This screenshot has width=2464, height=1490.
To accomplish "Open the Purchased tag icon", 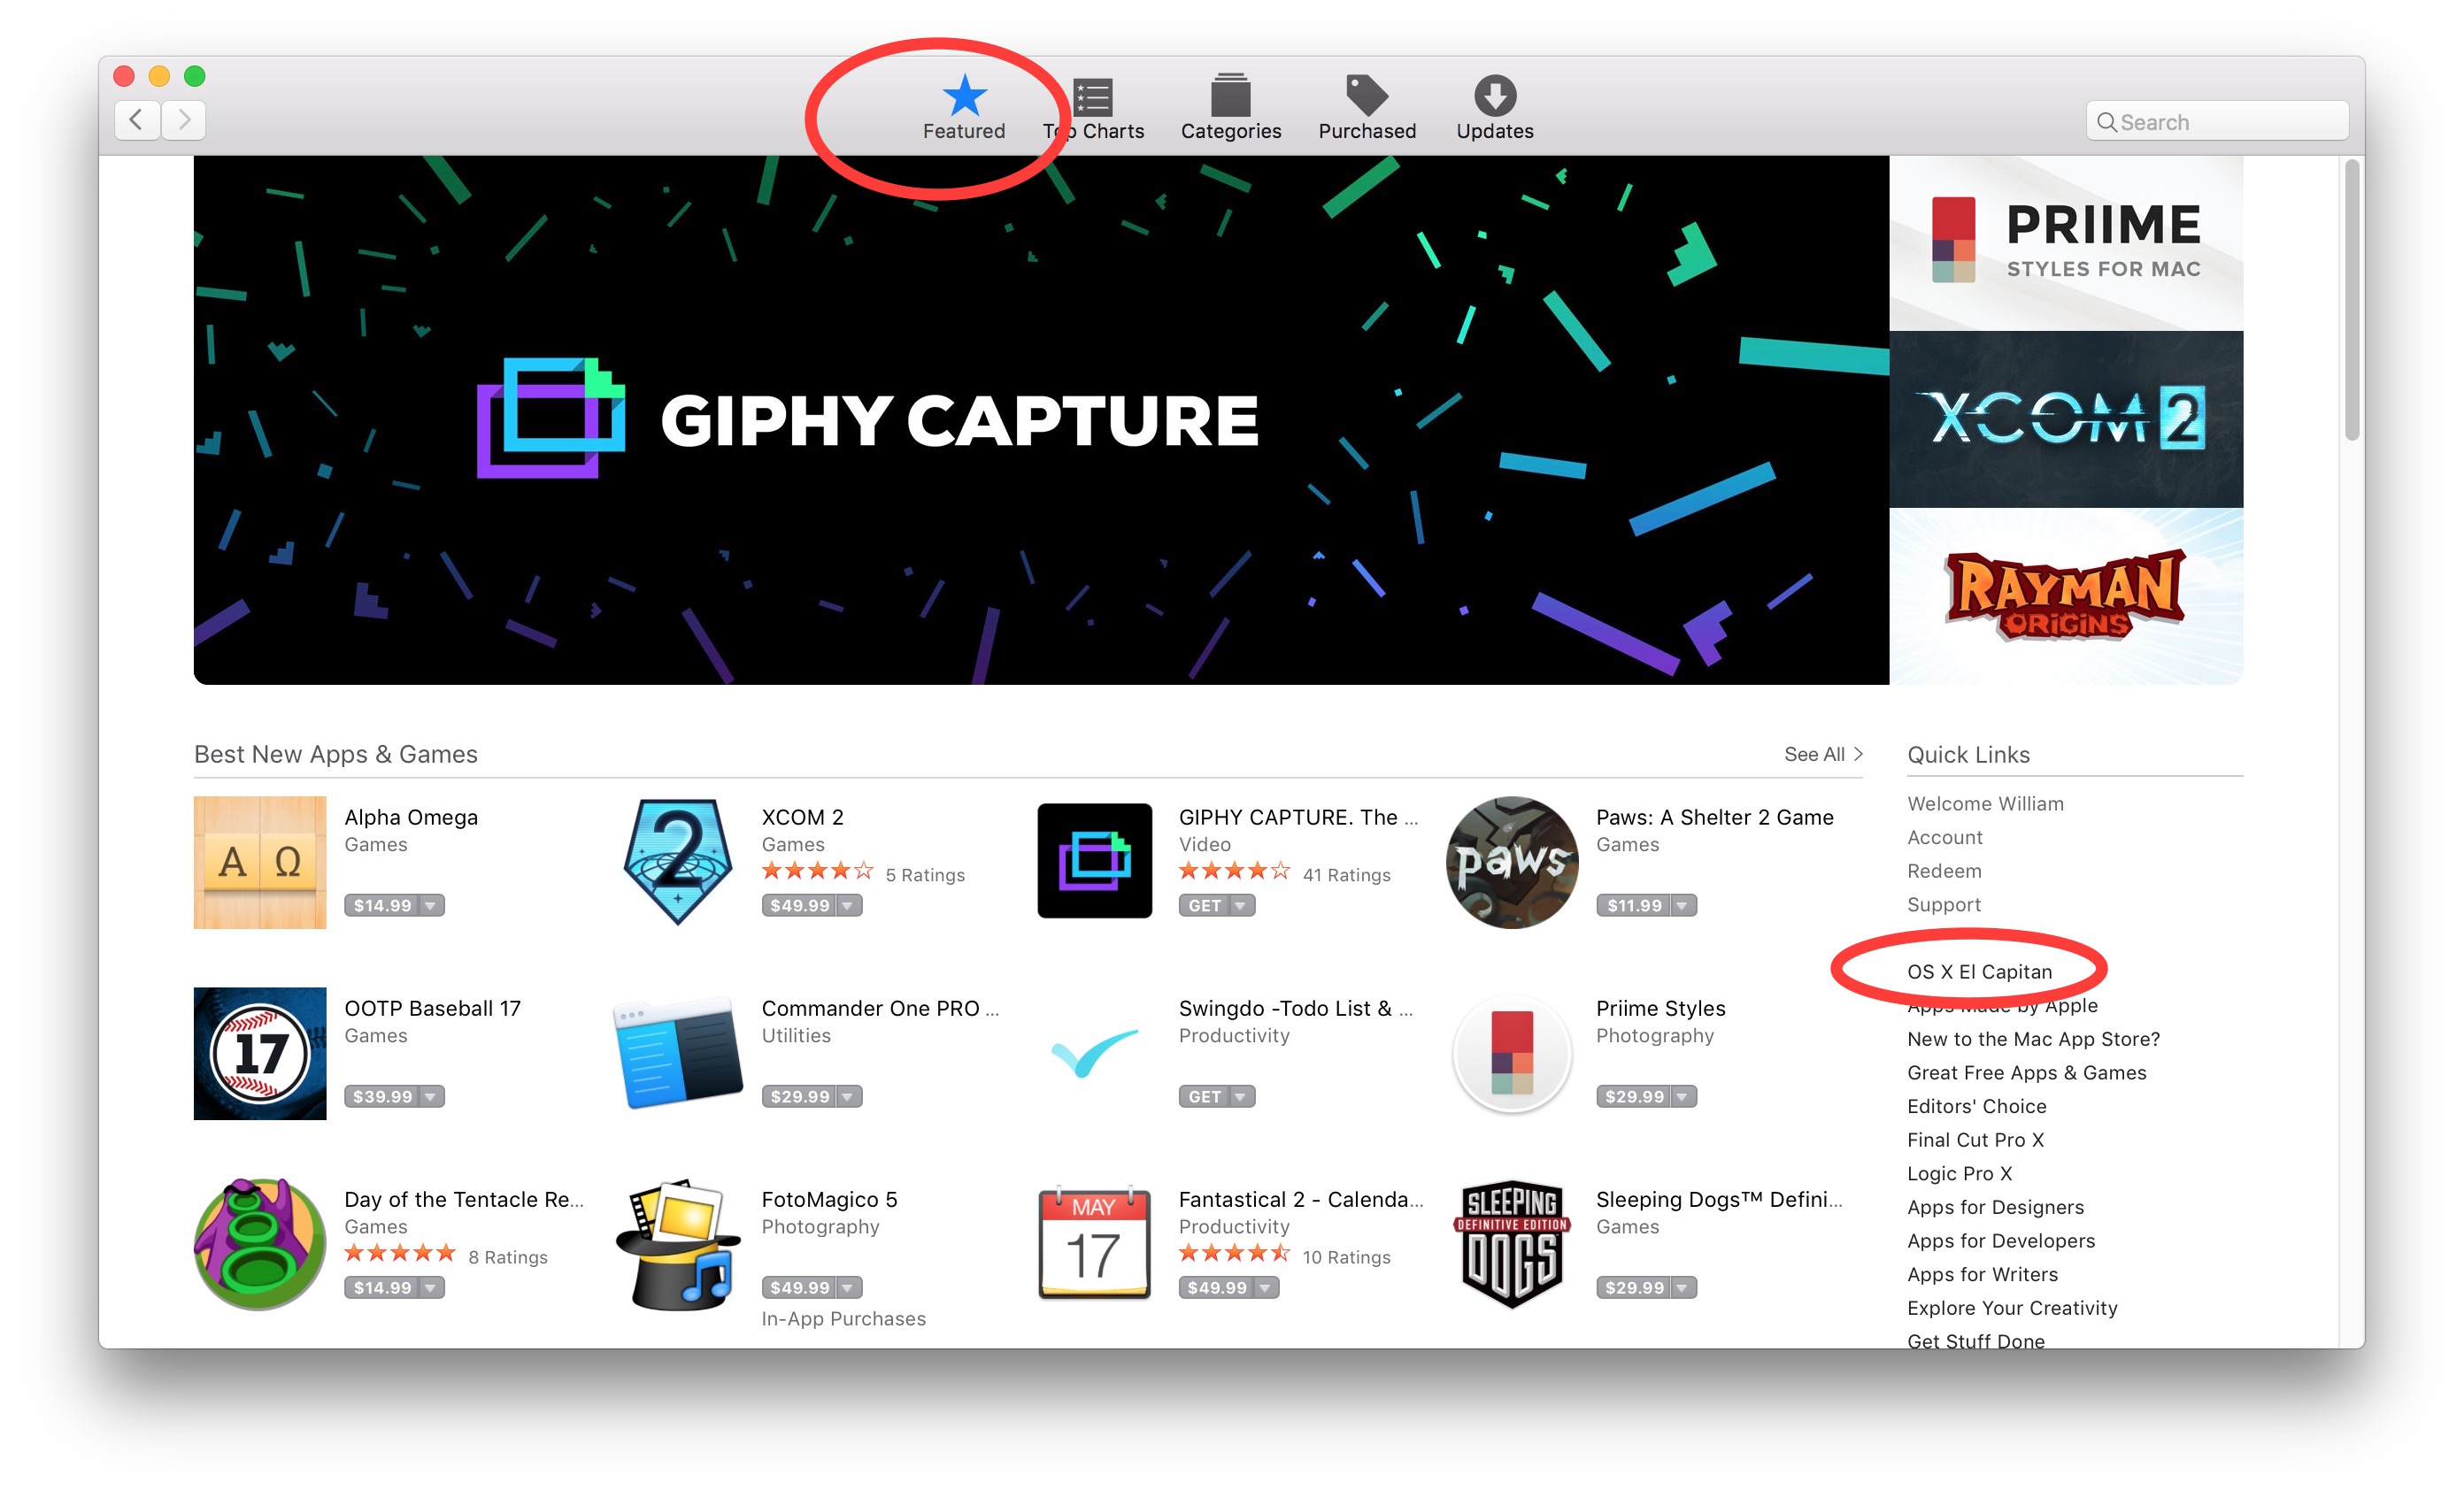I will [1366, 95].
